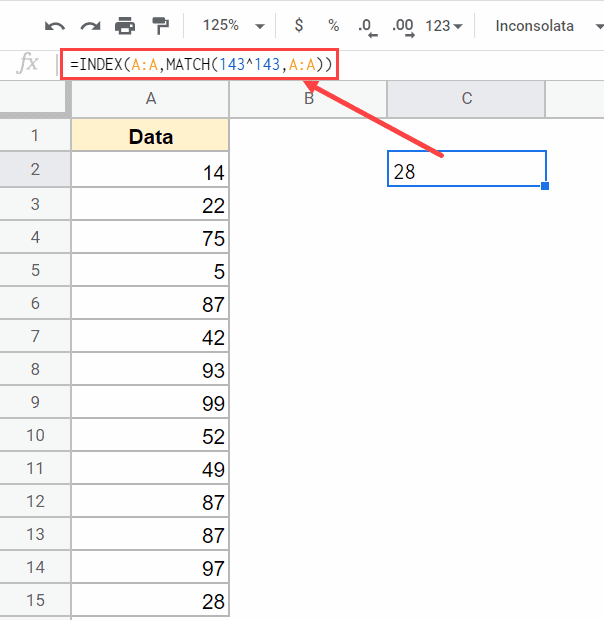
Task: Select row 10 header
Action: click(x=35, y=435)
